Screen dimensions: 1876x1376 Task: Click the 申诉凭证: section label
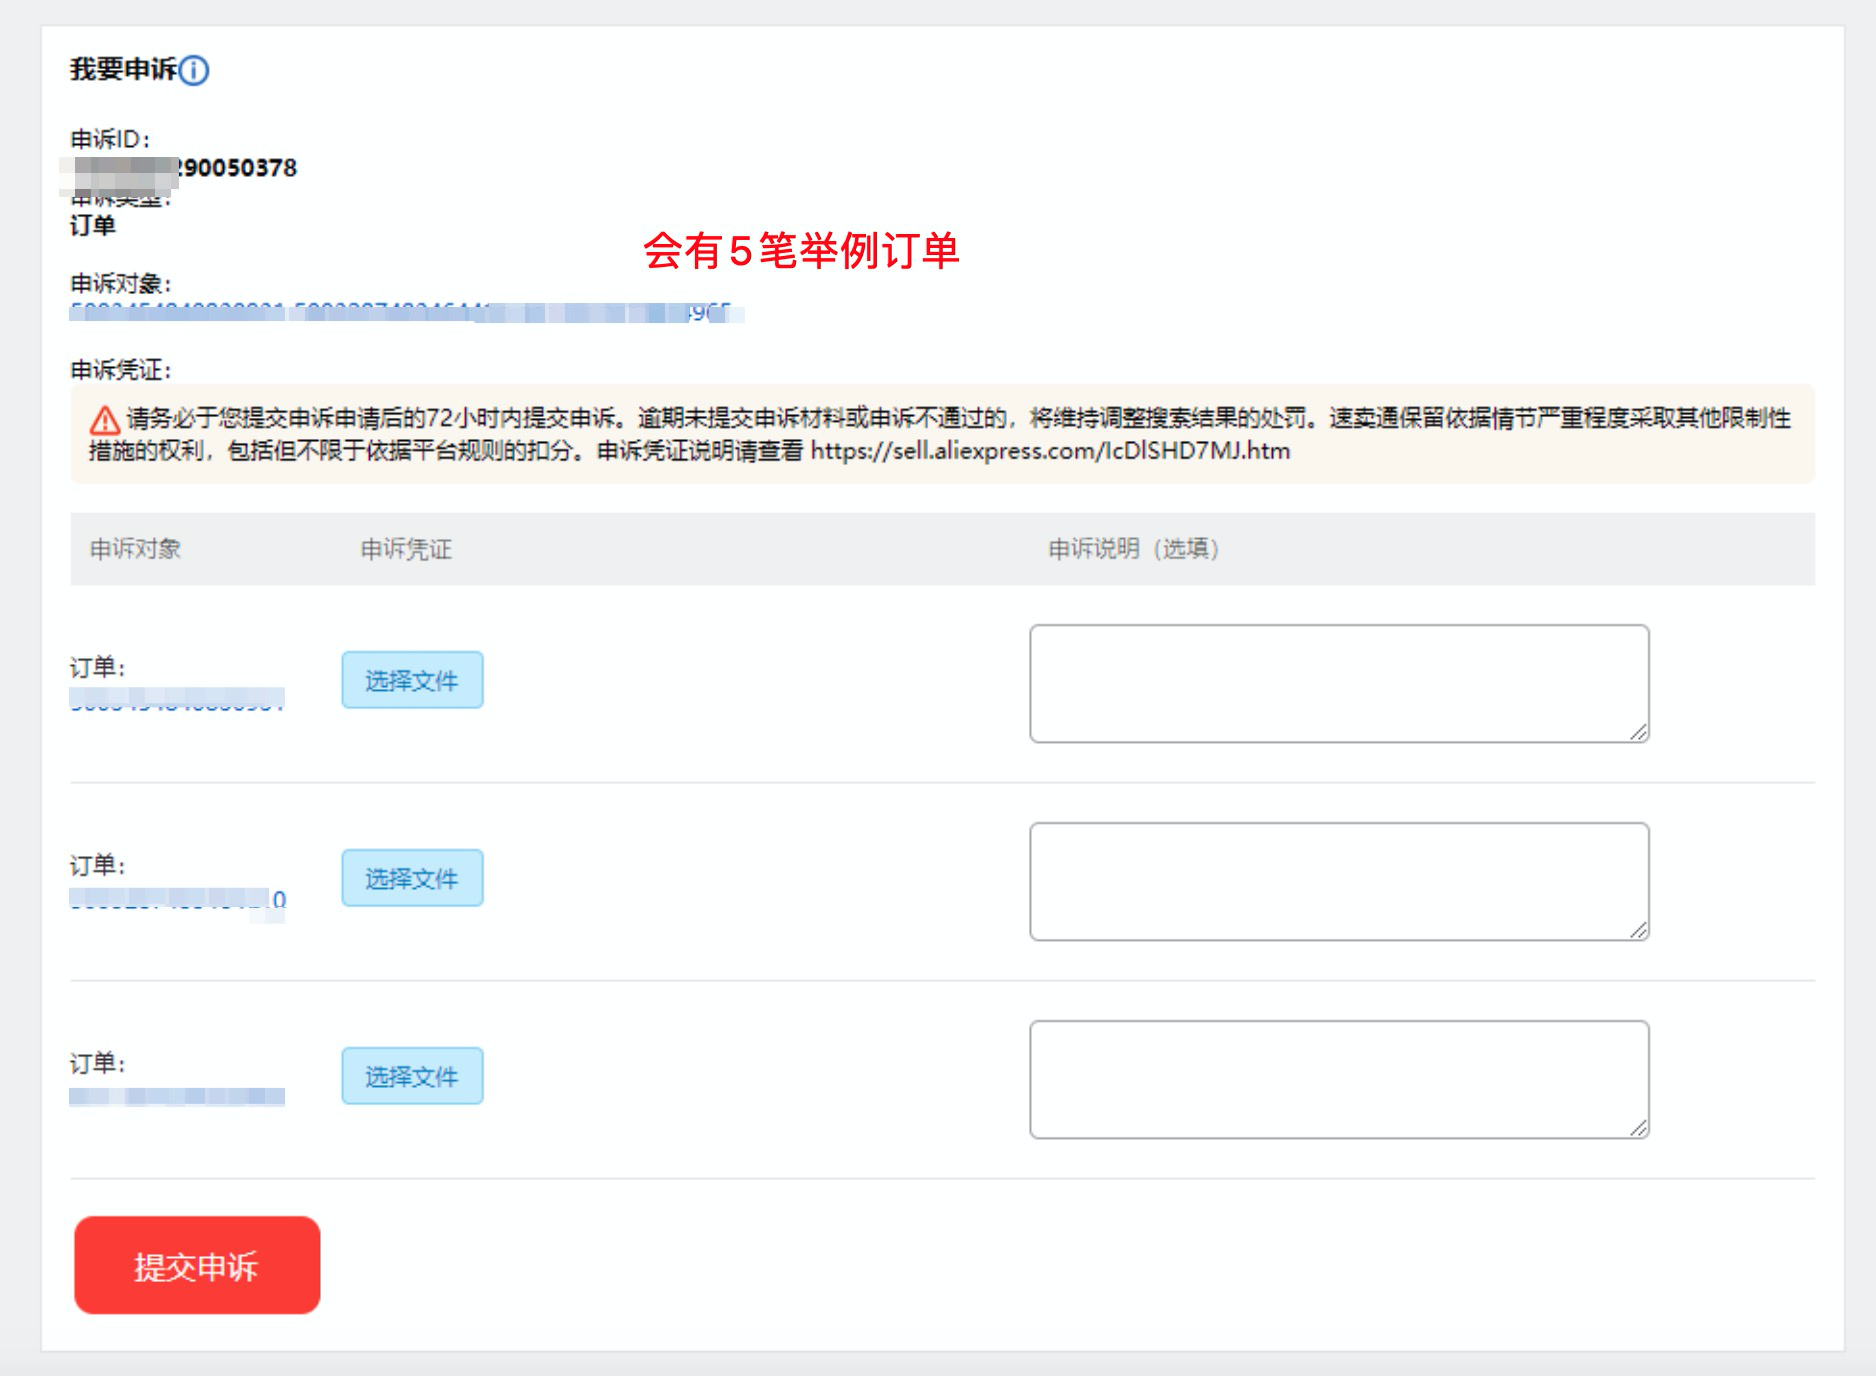point(121,370)
